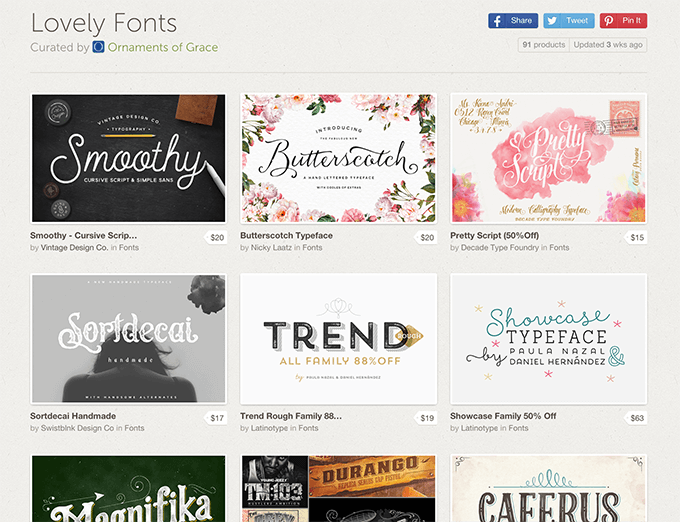Click the Showcase Family 50% Off title
The height and width of the screenshot is (522, 680).
click(503, 416)
